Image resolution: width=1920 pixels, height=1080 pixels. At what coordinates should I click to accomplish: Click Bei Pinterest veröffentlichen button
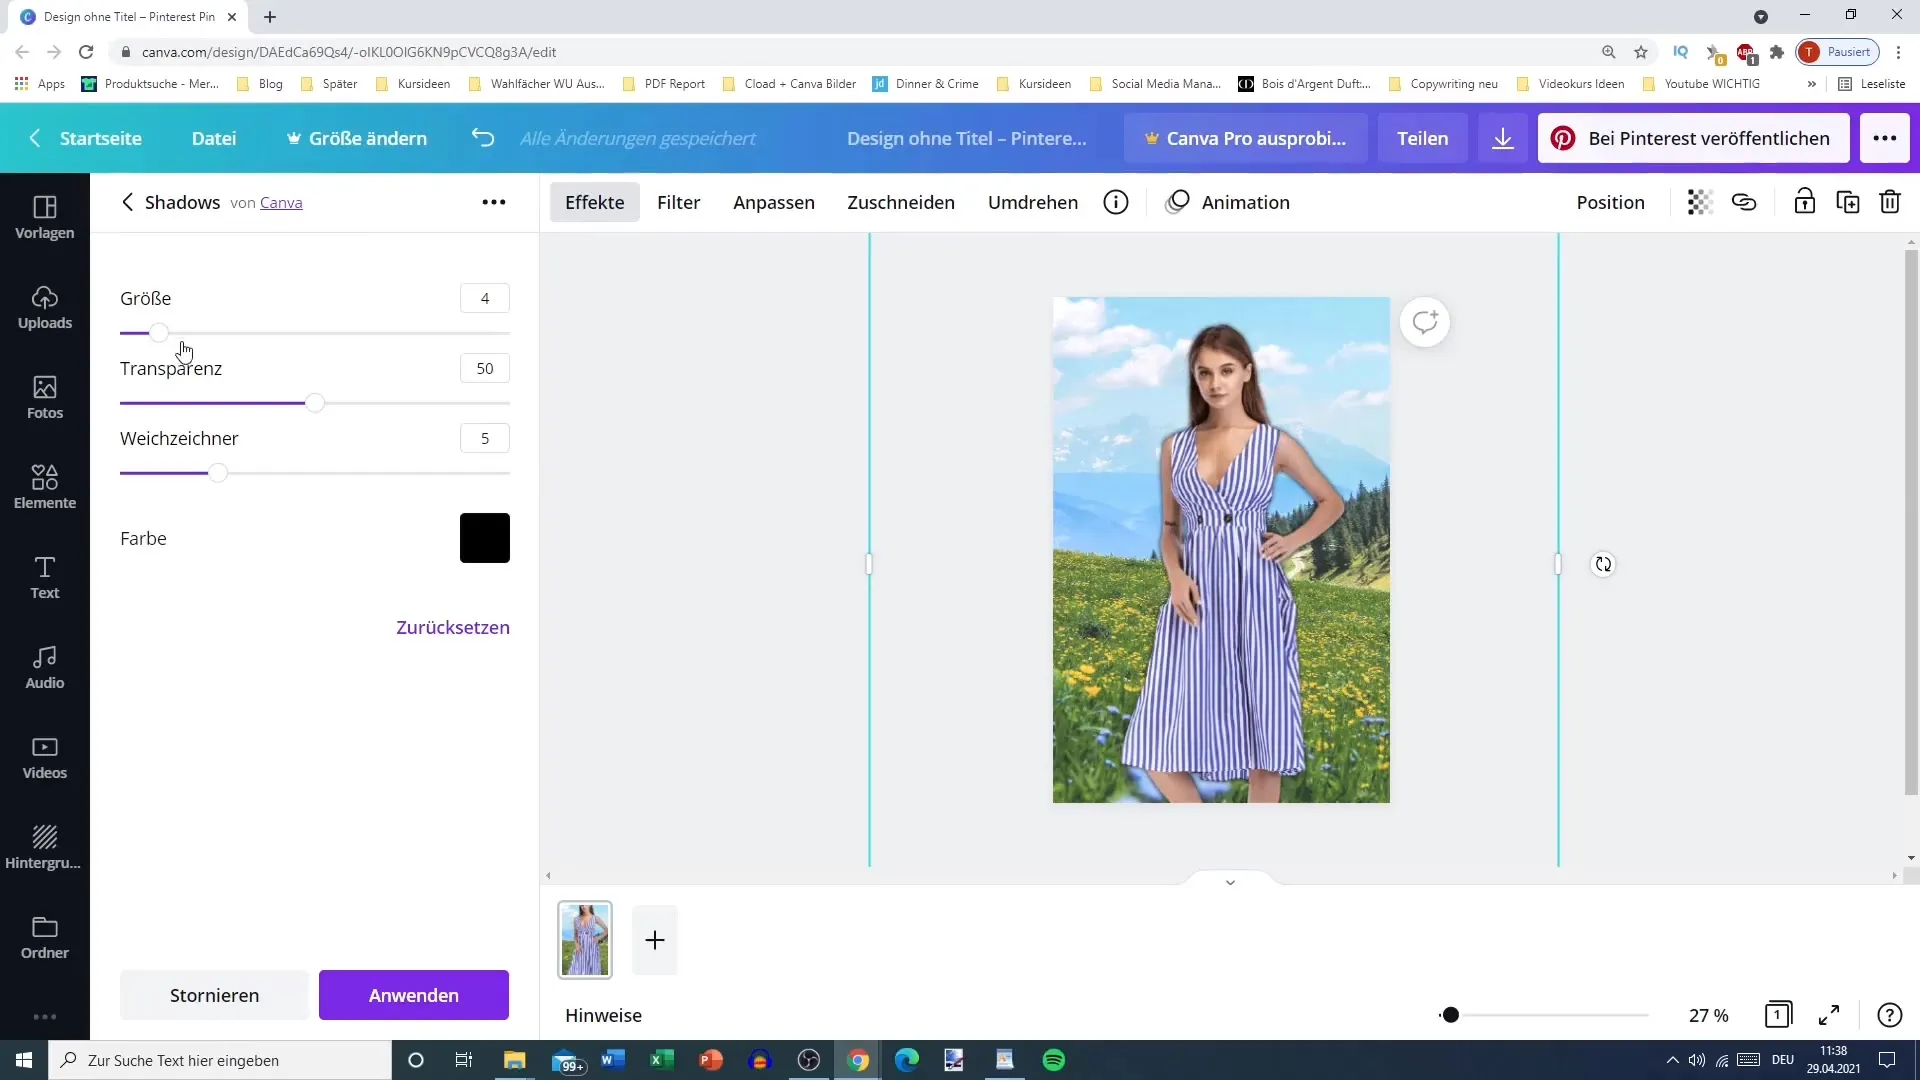click(1693, 138)
